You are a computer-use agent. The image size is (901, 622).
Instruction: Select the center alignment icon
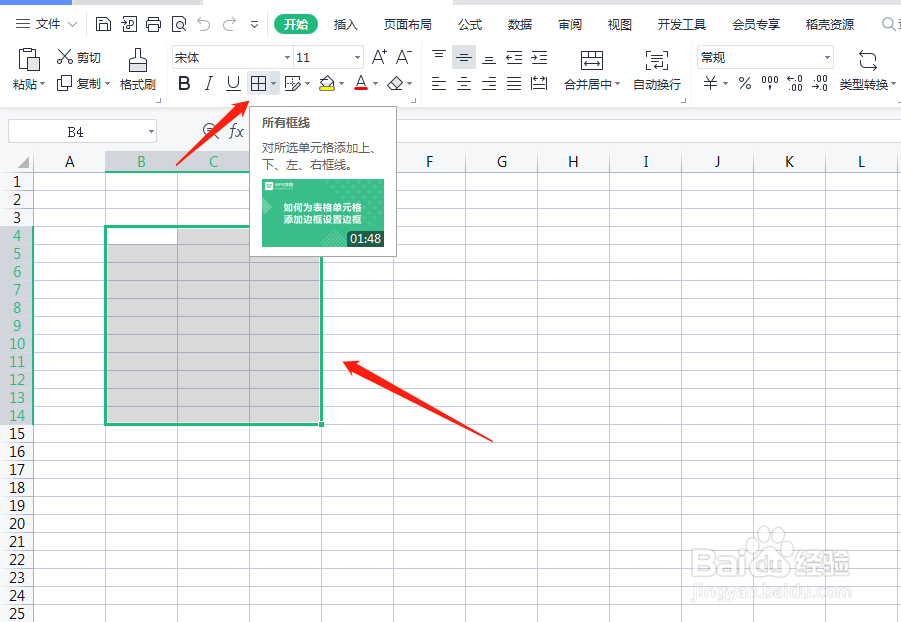[463, 83]
